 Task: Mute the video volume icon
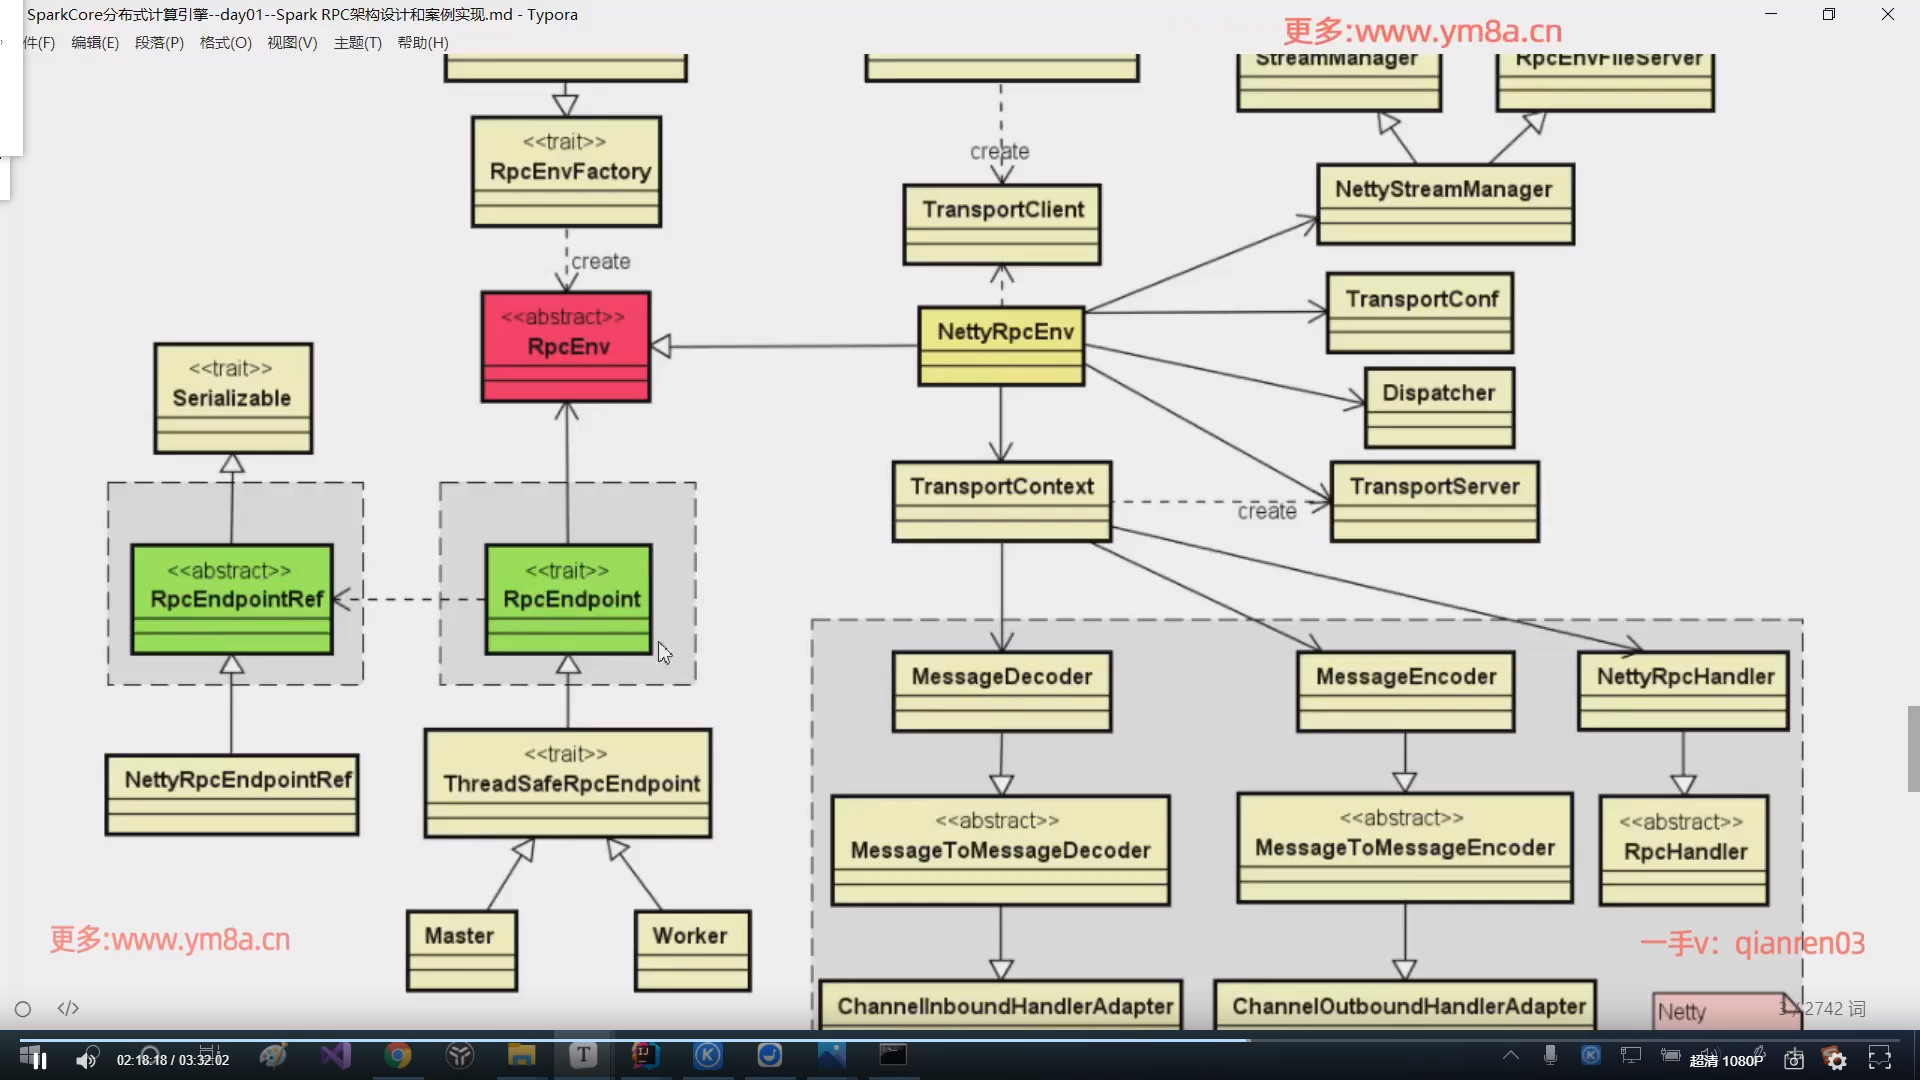pyautogui.click(x=87, y=1060)
